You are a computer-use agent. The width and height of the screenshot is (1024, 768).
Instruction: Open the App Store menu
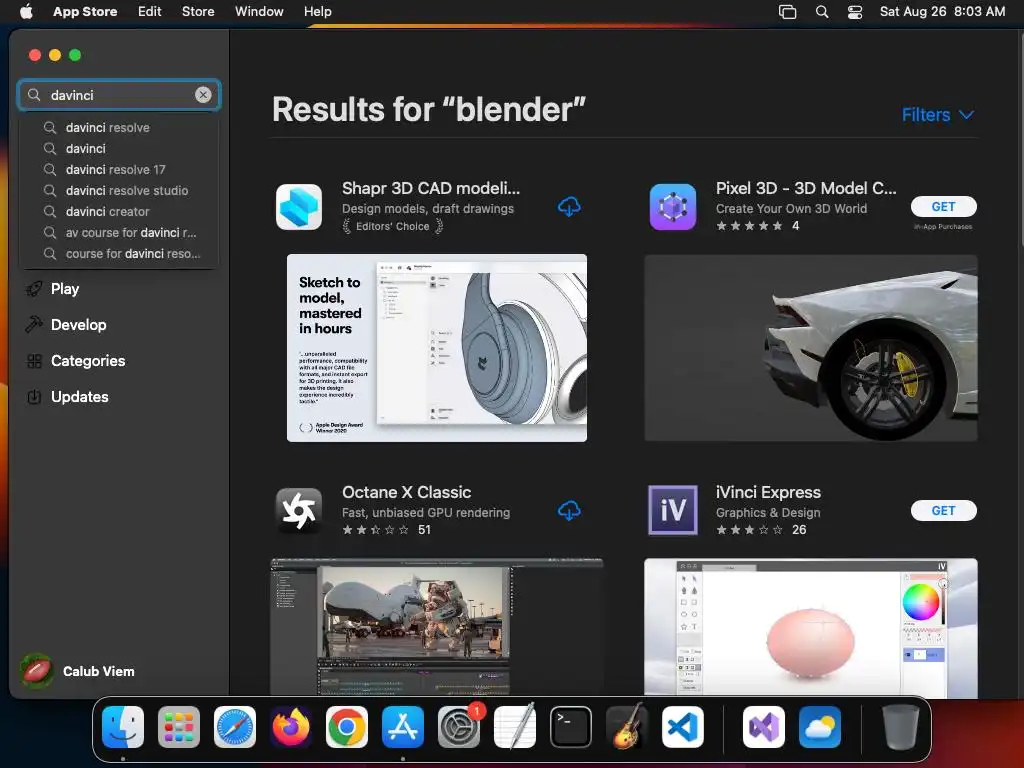click(x=85, y=11)
